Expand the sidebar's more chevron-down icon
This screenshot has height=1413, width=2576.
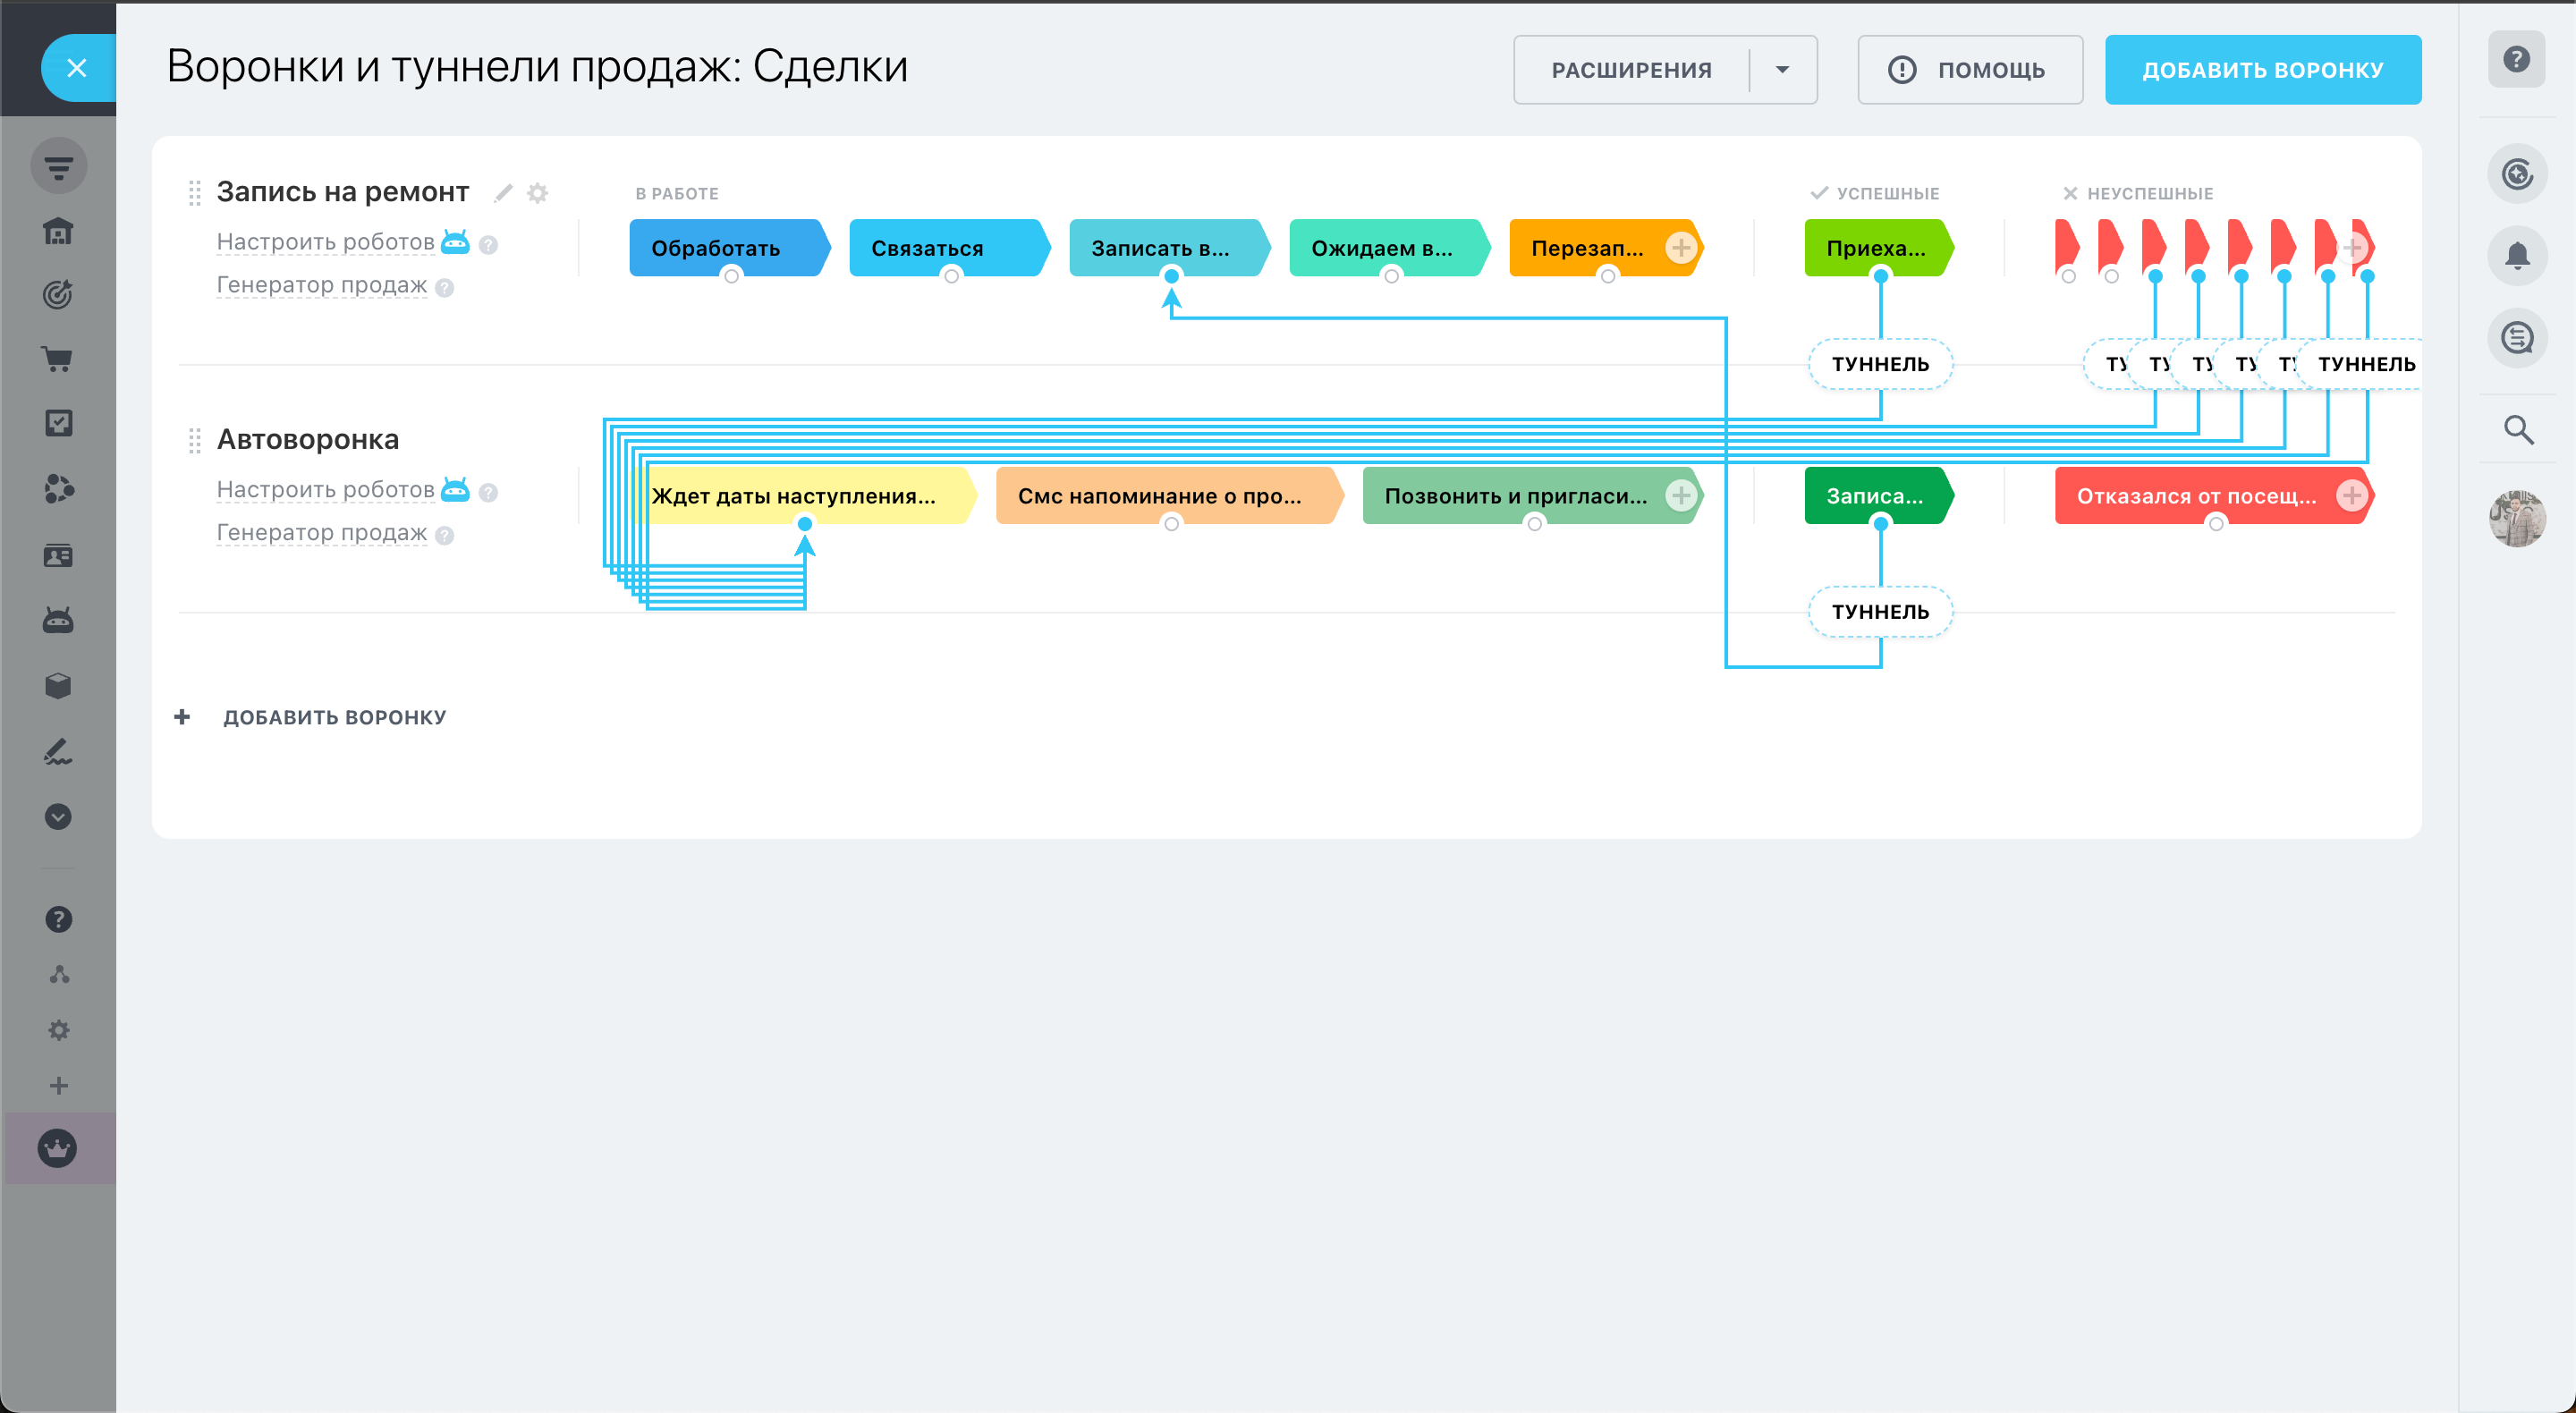[58, 816]
